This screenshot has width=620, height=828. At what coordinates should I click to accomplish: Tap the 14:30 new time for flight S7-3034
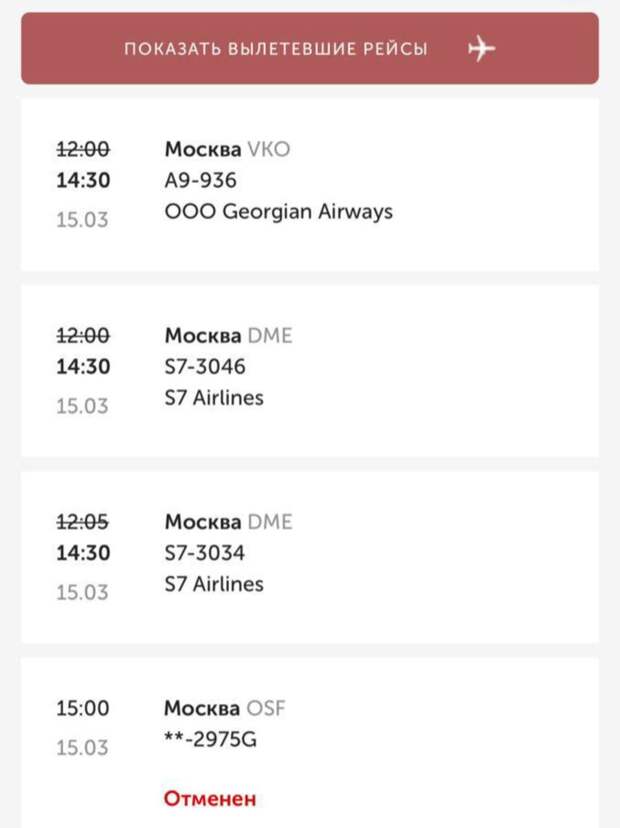[x=82, y=553]
